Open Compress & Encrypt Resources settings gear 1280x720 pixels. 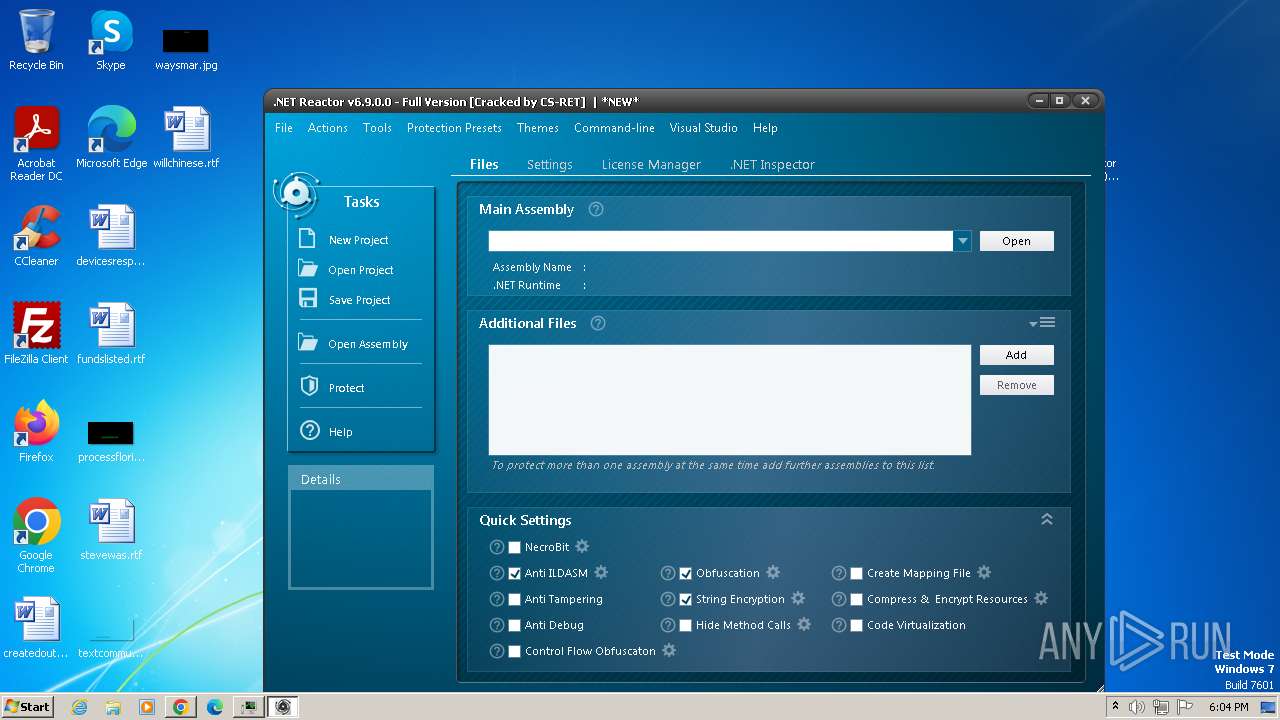pos(1041,599)
